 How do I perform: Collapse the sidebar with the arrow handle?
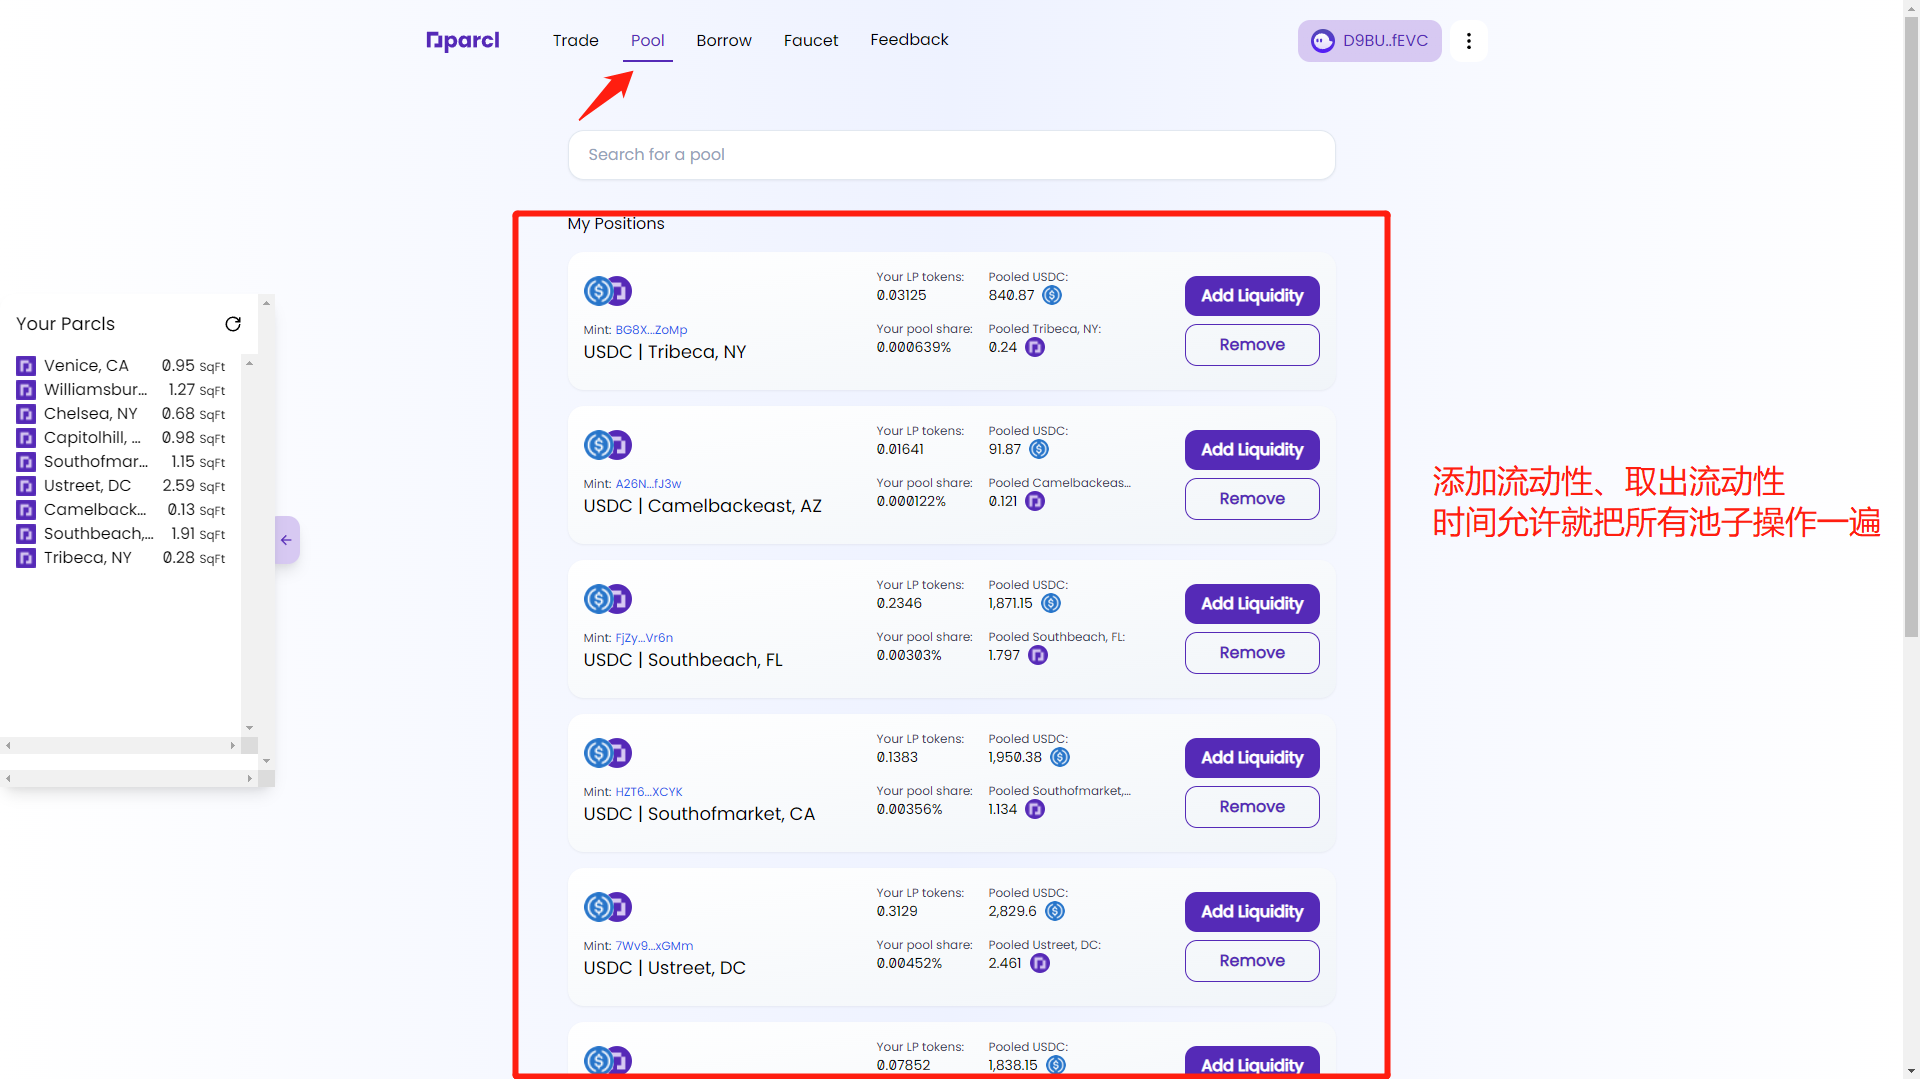tap(287, 540)
